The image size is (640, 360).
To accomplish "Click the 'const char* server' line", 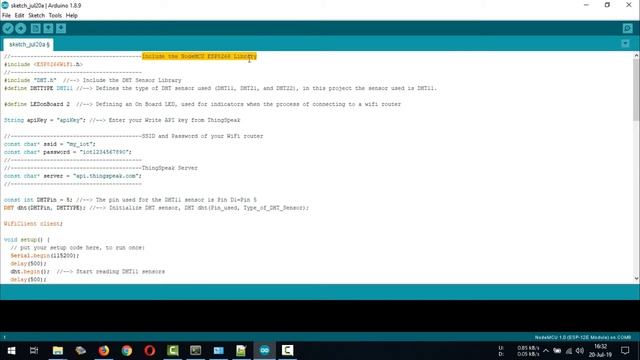I will pyautogui.click(x=73, y=176).
